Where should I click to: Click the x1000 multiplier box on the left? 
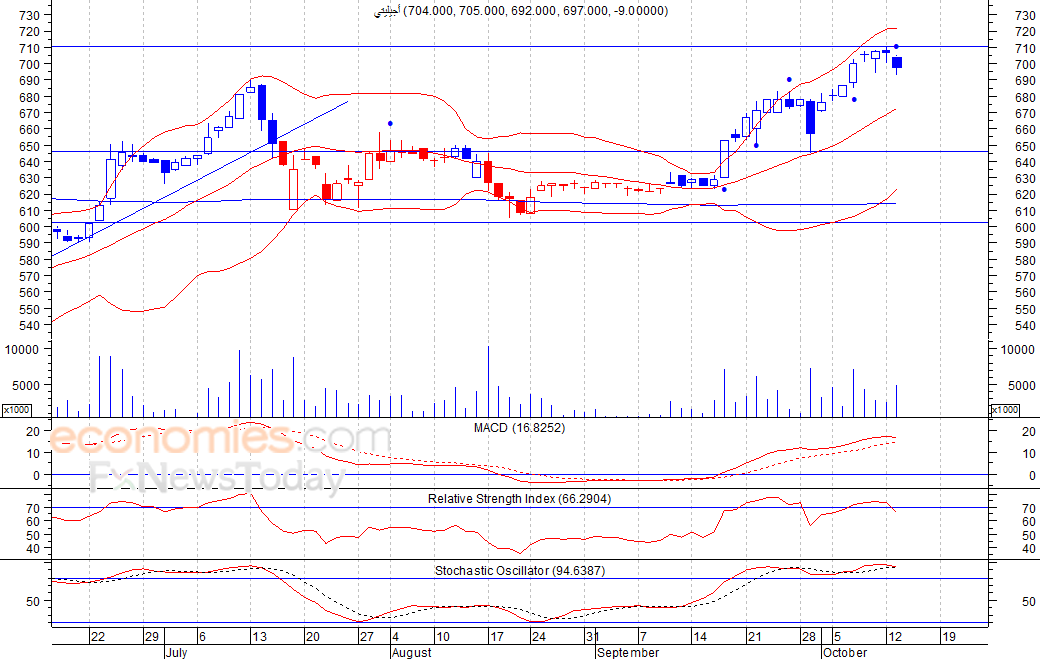[x=17, y=410]
